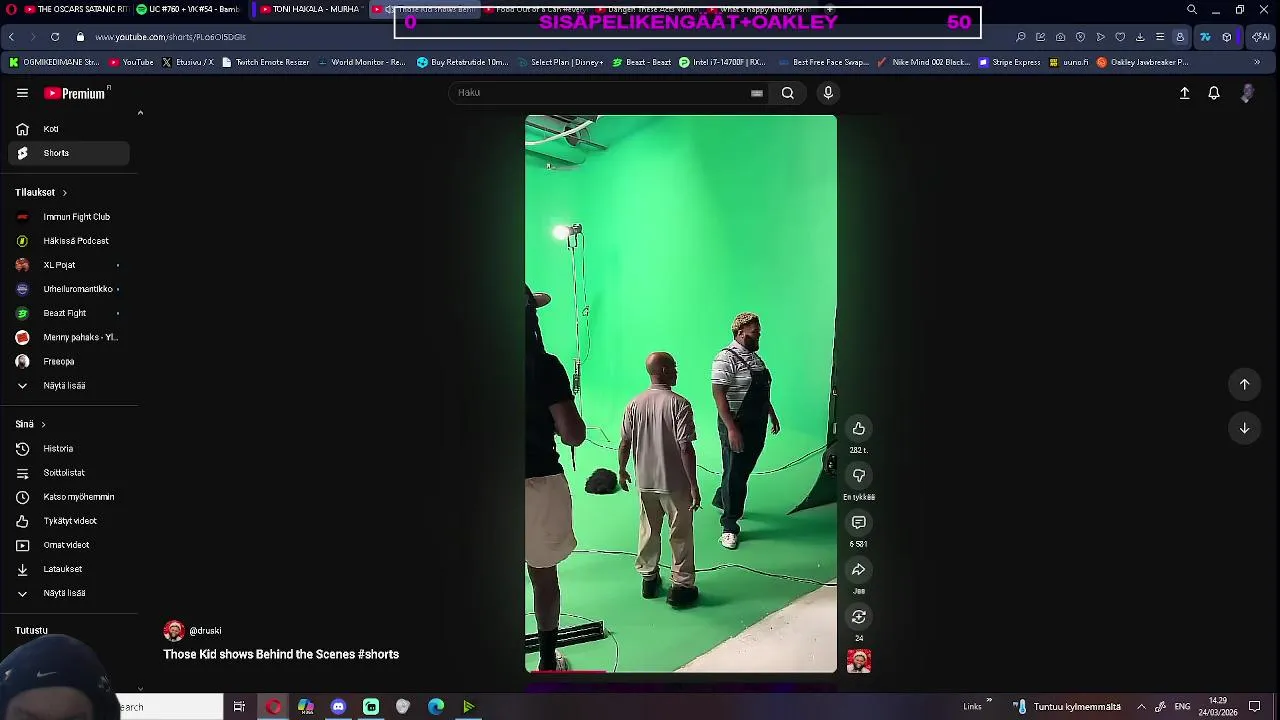Open XL Pojat subscription
Viewport: 1280px width, 720px height.
69,265
